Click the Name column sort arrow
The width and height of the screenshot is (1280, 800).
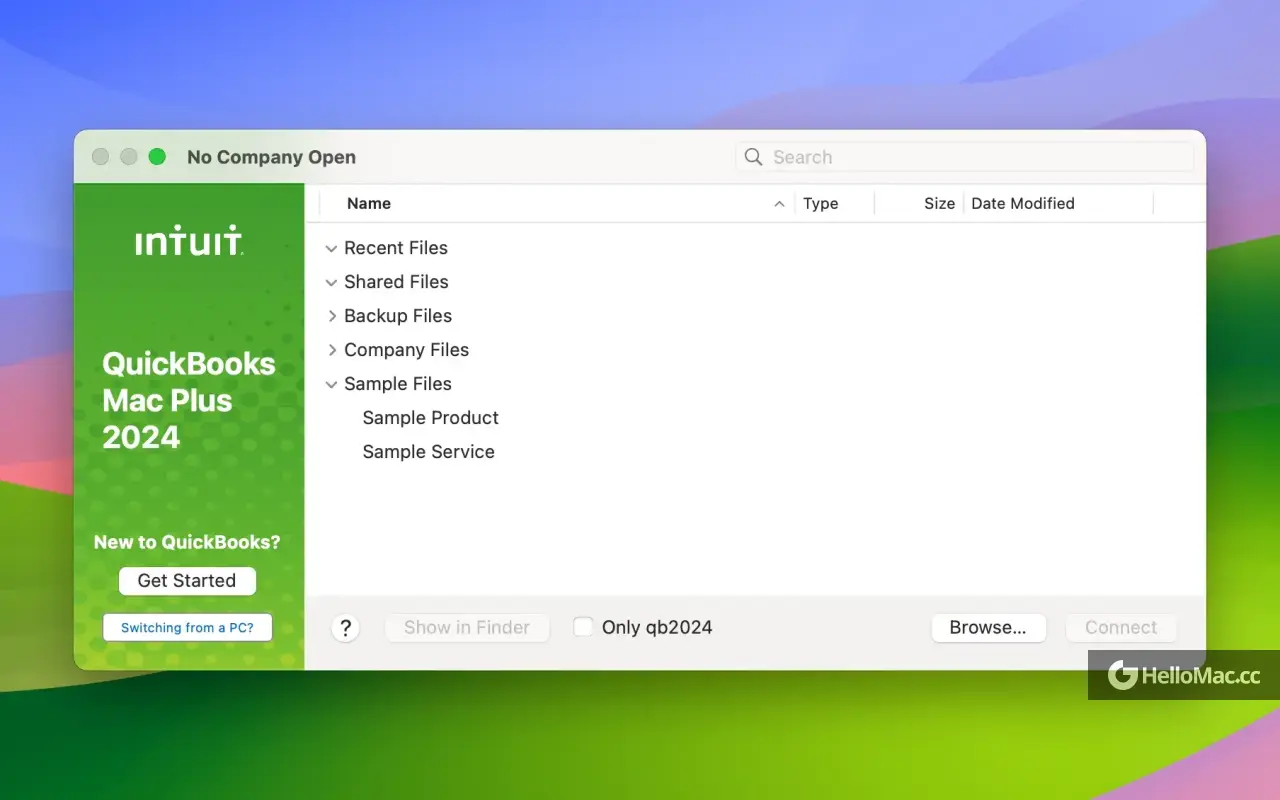[x=779, y=204]
